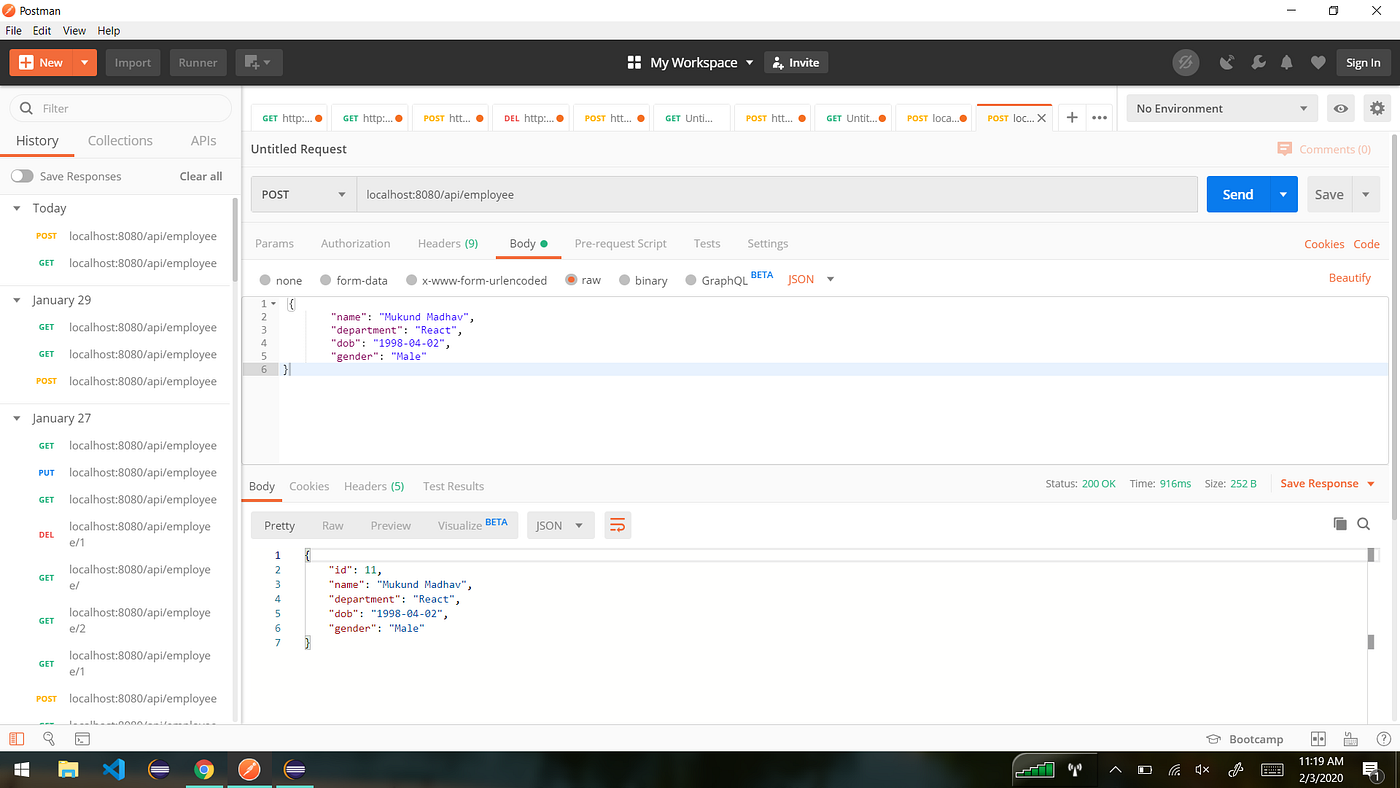Add a new request tab with plus icon
Viewport: 1400px width, 788px height.
pyautogui.click(x=1072, y=117)
